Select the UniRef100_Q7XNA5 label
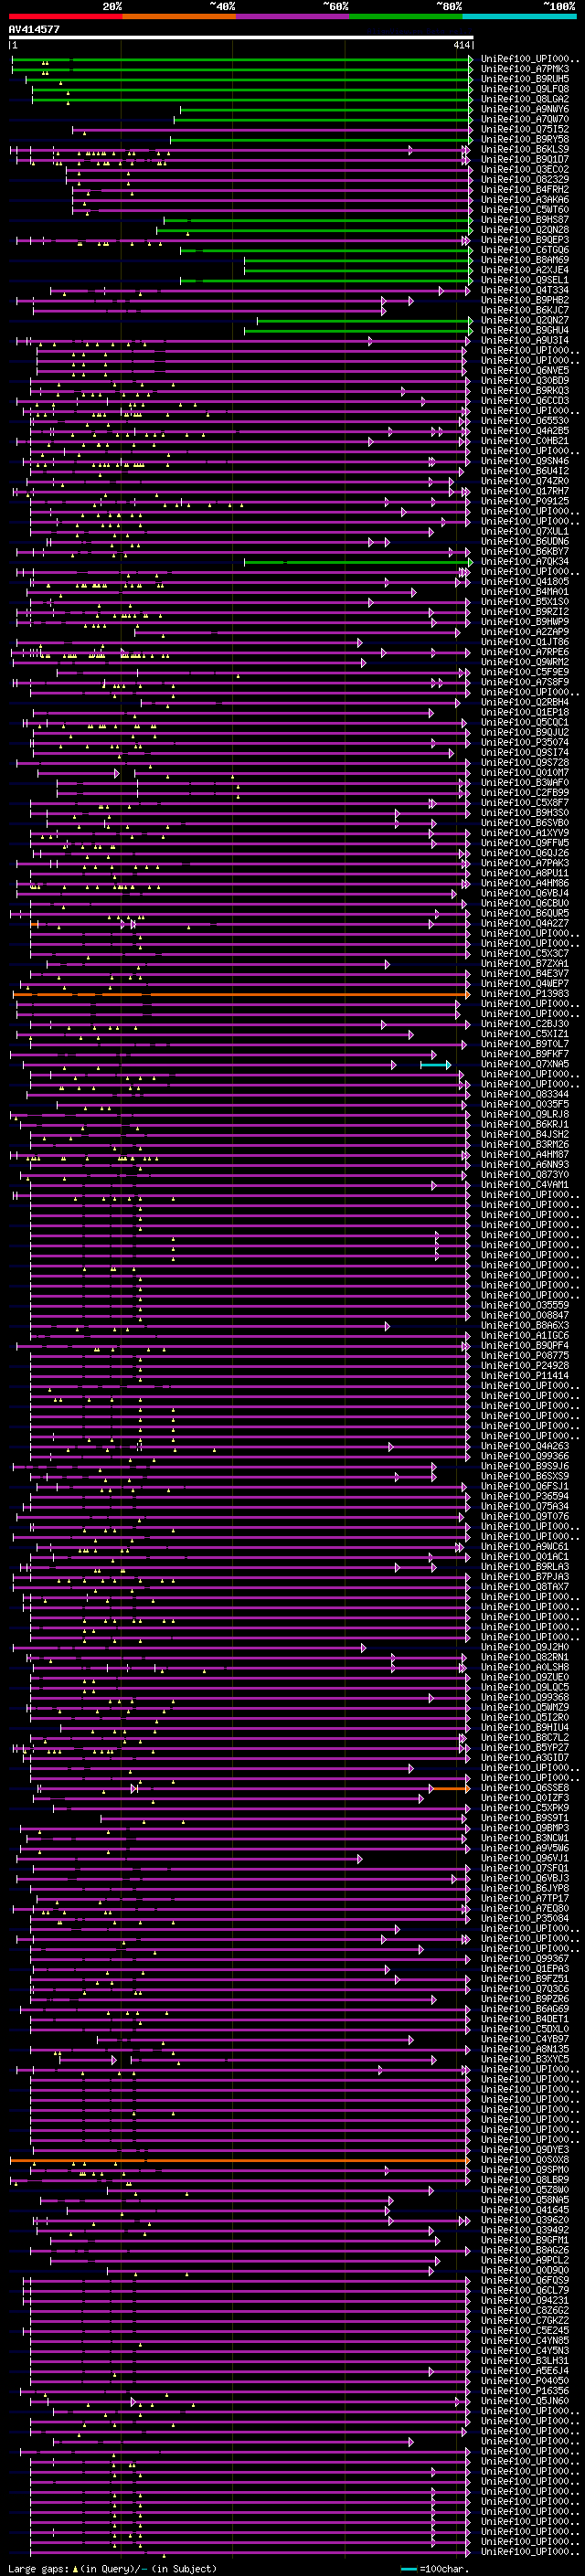 pyautogui.click(x=525, y=1064)
